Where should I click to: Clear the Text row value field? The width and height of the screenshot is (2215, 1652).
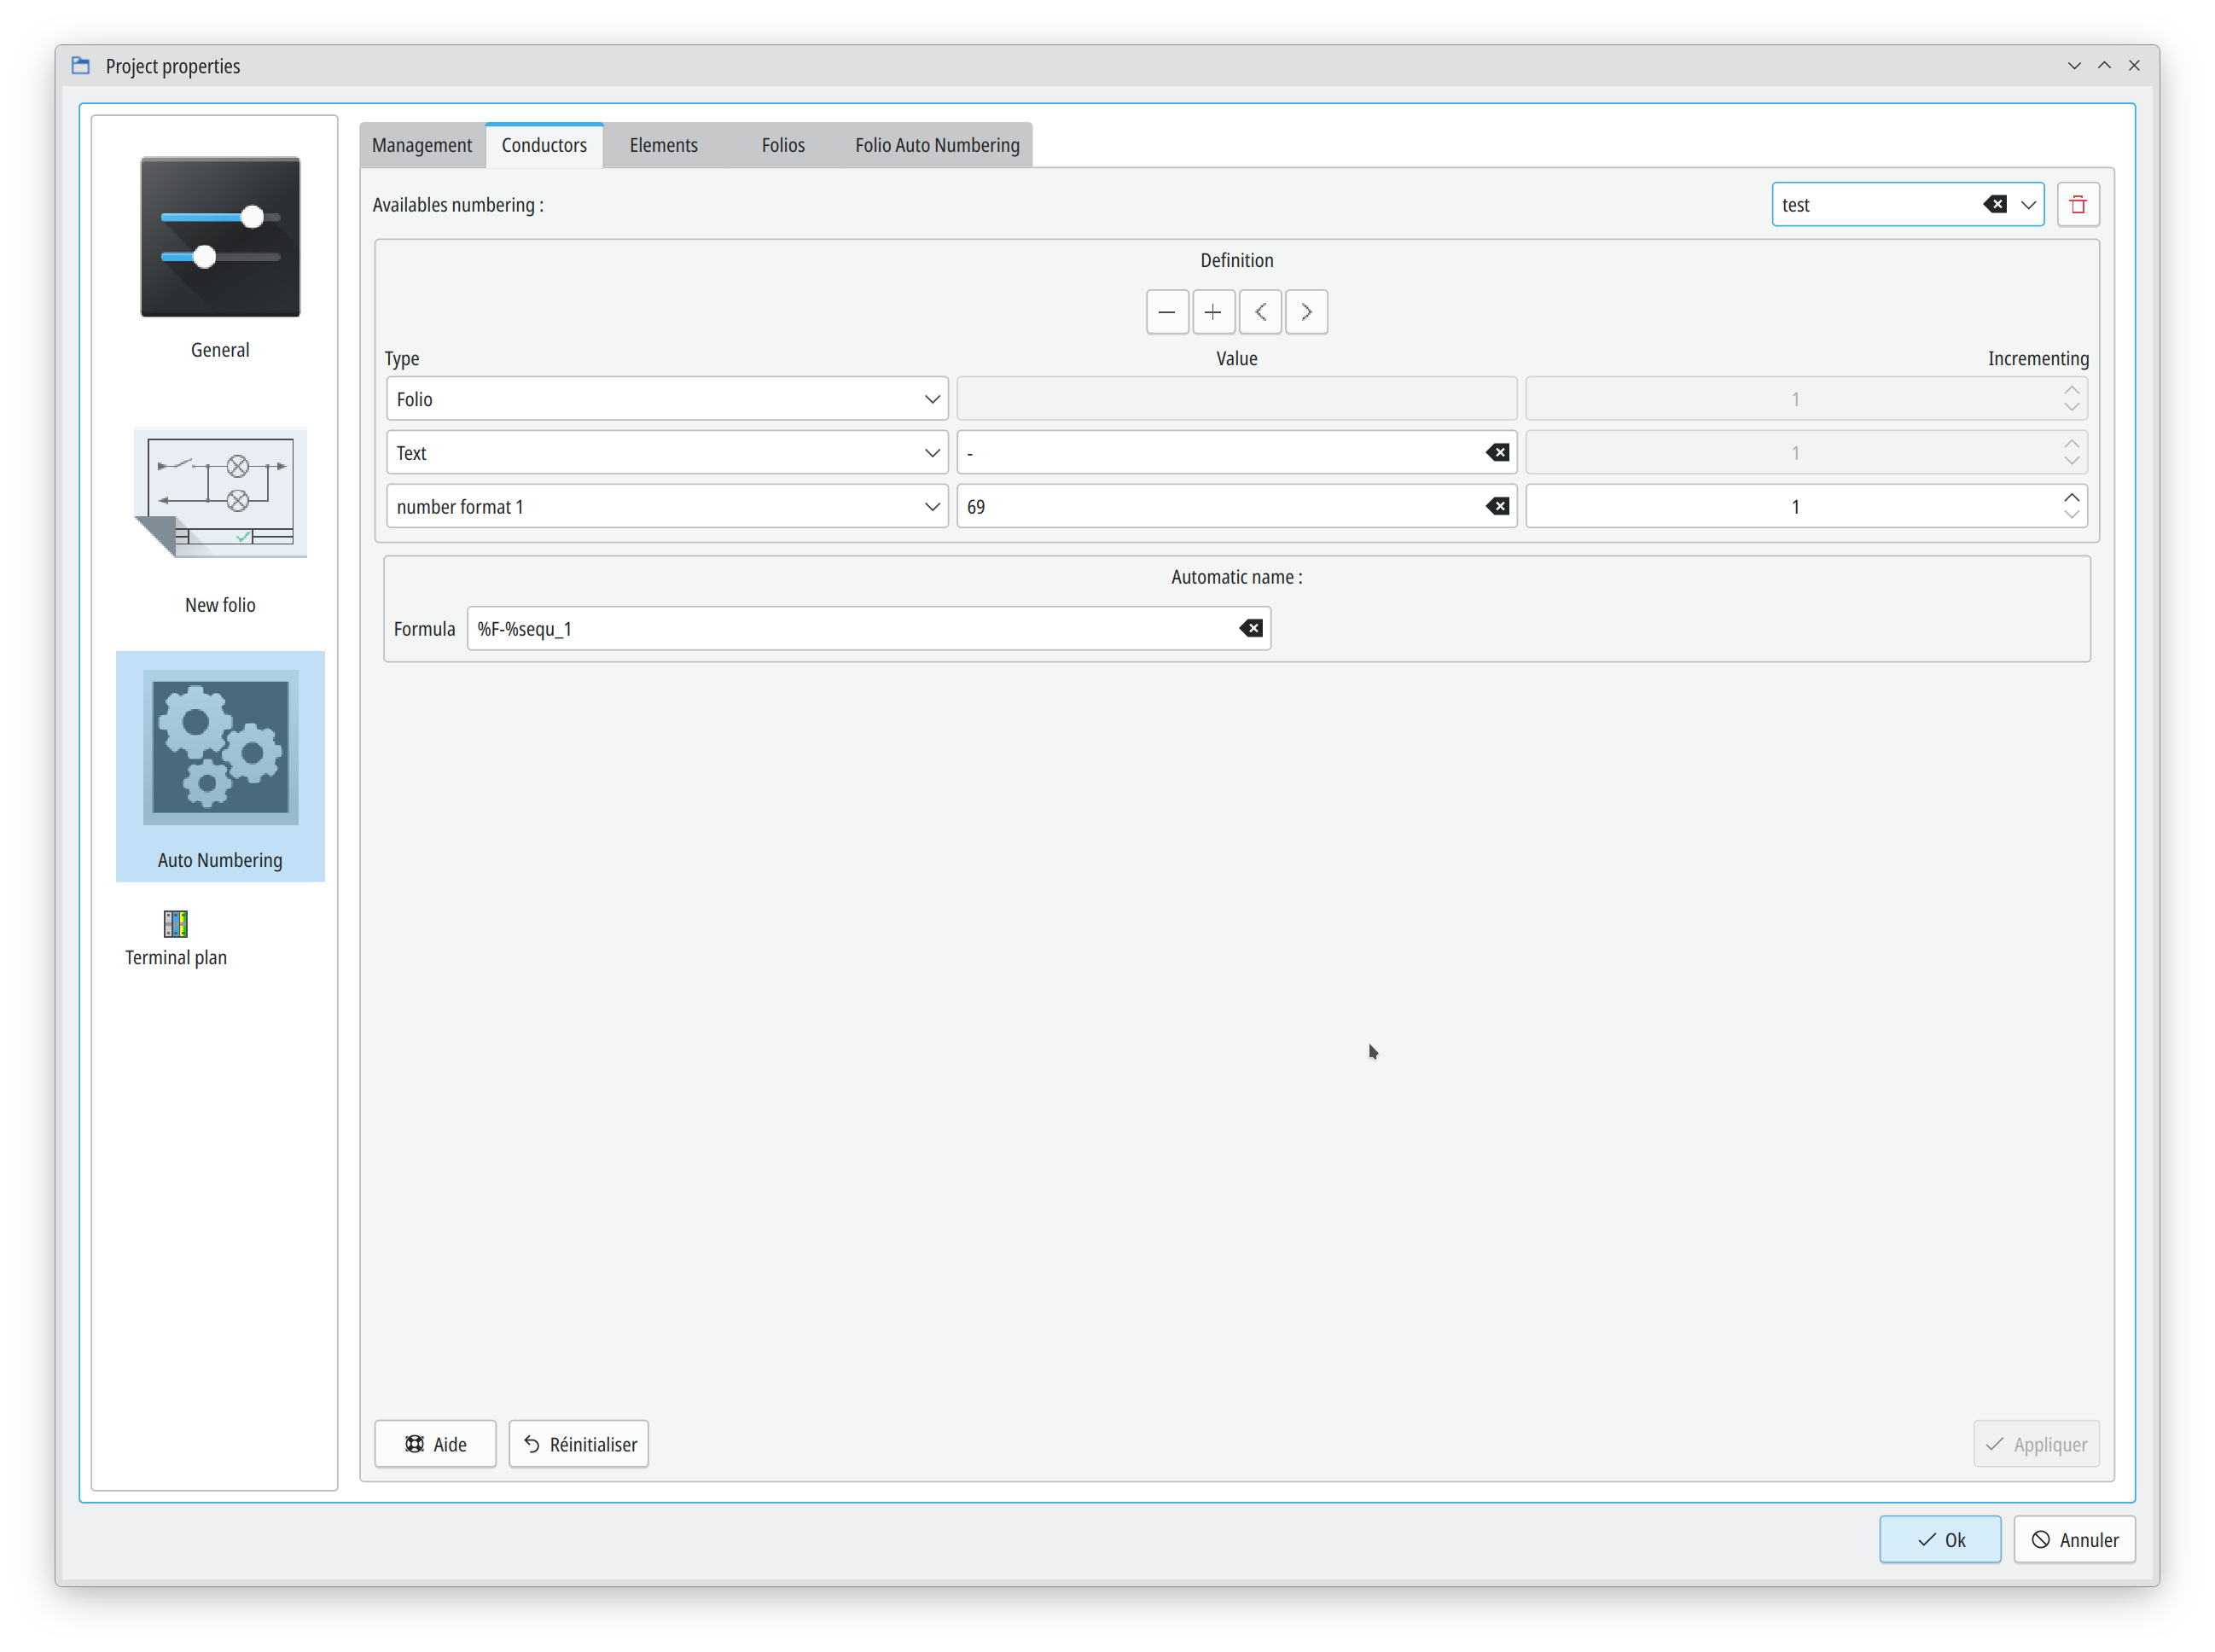click(1498, 453)
